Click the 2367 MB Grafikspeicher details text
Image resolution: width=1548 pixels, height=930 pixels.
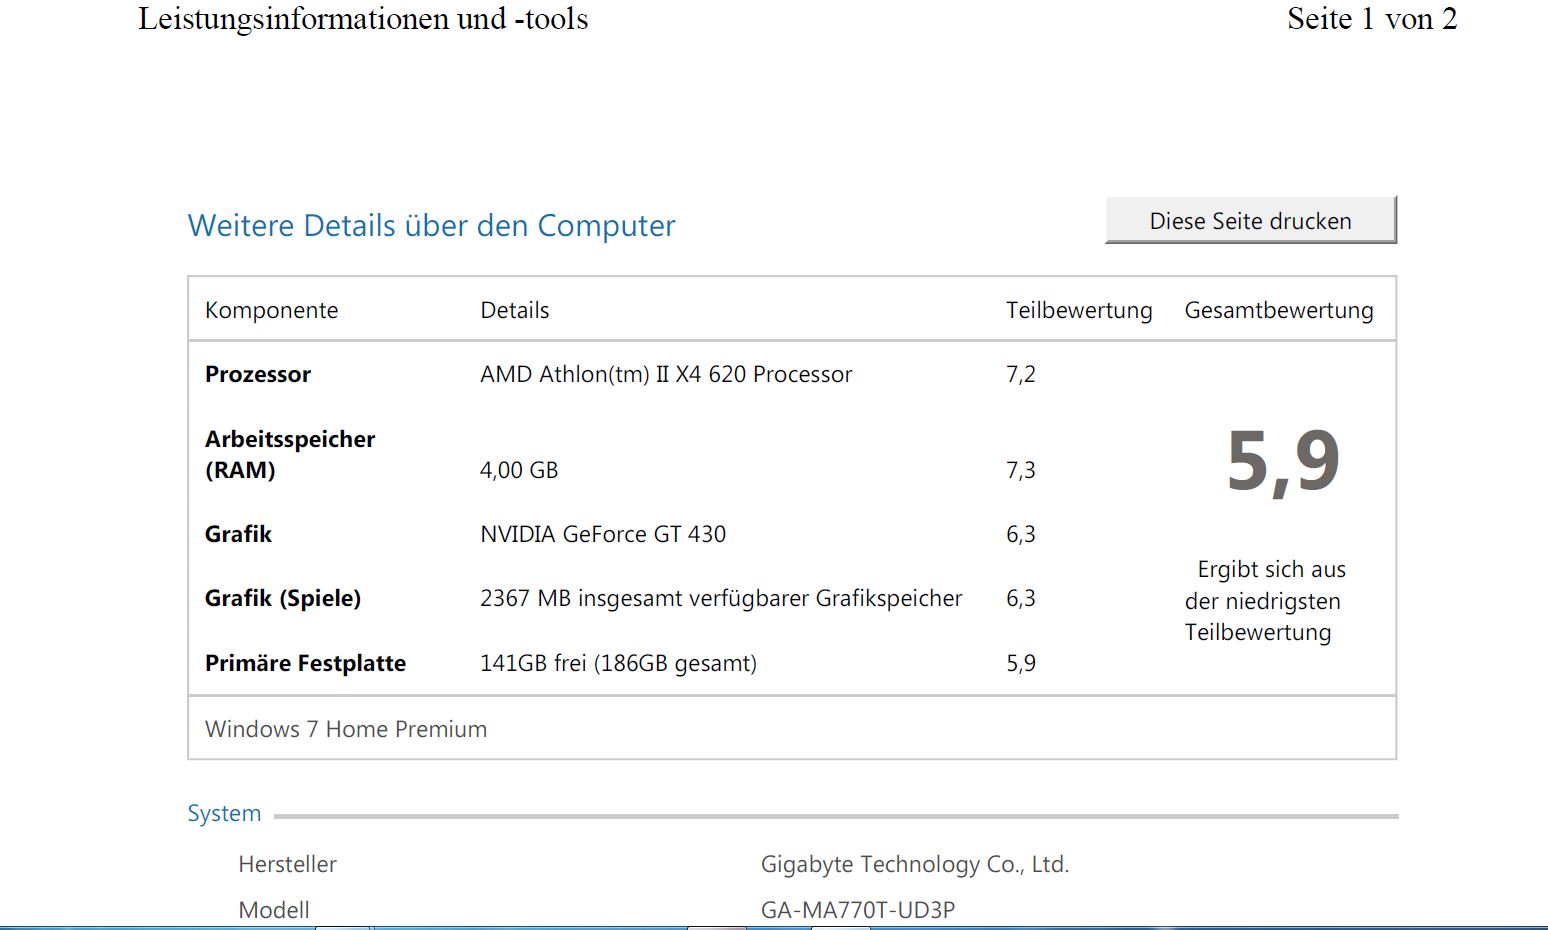coord(720,599)
